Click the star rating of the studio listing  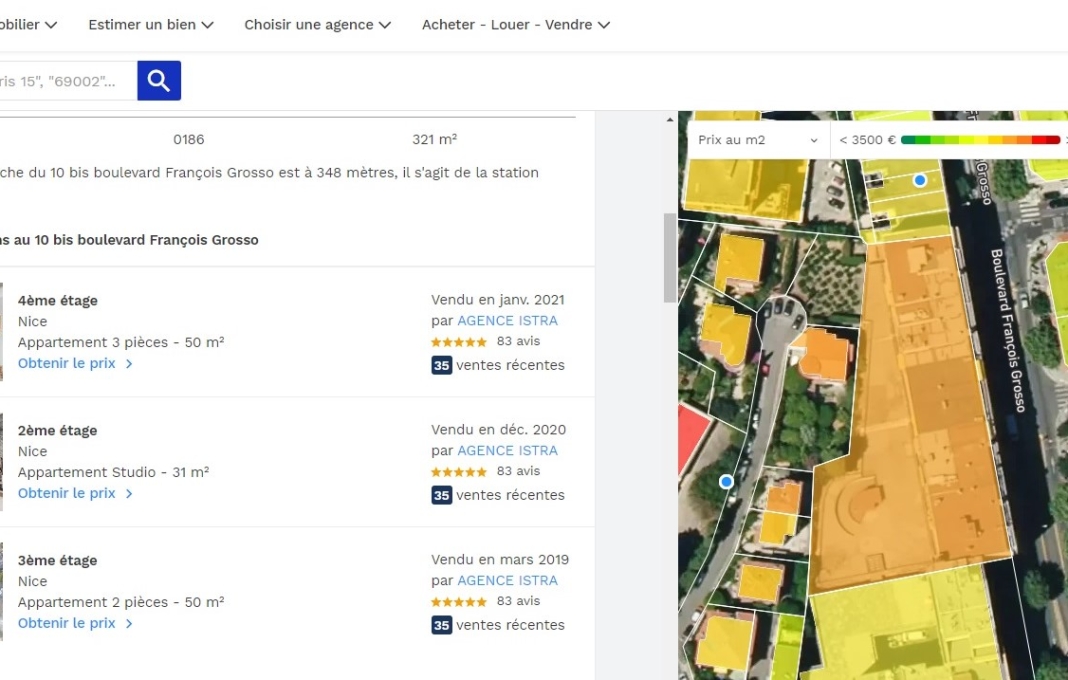click(x=458, y=471)
